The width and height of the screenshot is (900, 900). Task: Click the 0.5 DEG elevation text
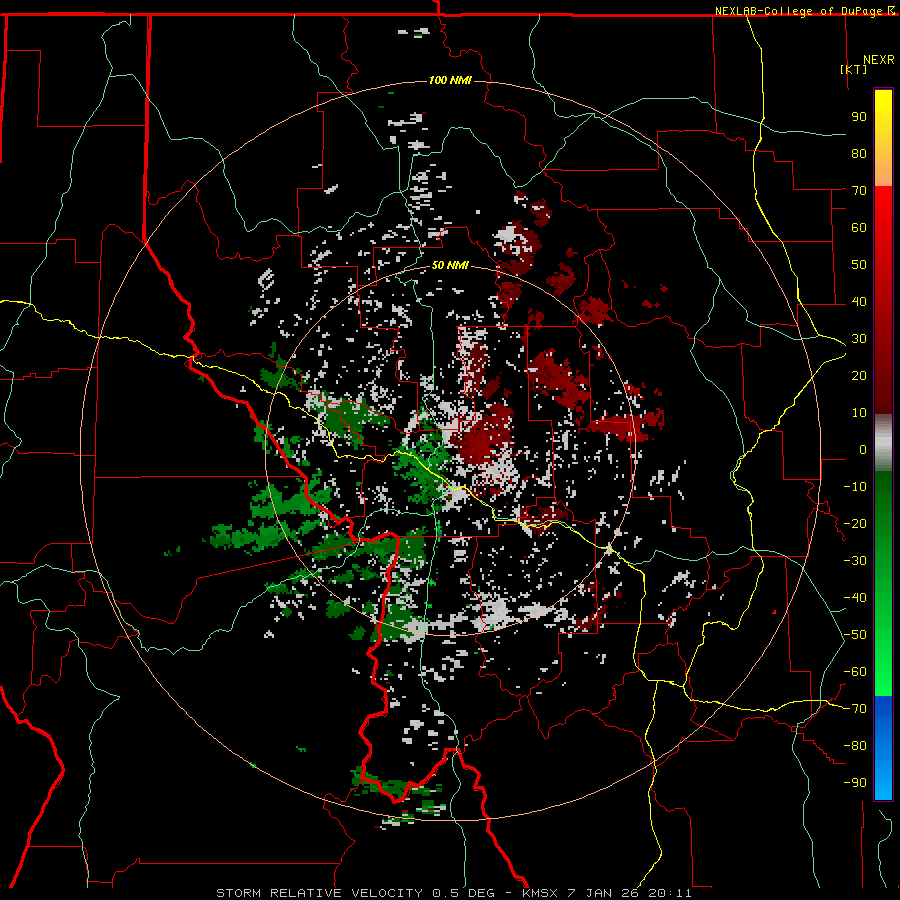[463, 893]
